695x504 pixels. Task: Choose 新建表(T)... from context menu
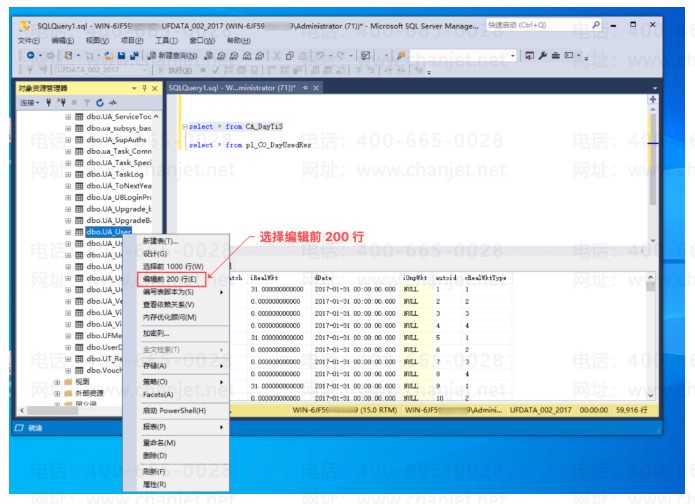[x=176, y=241]
